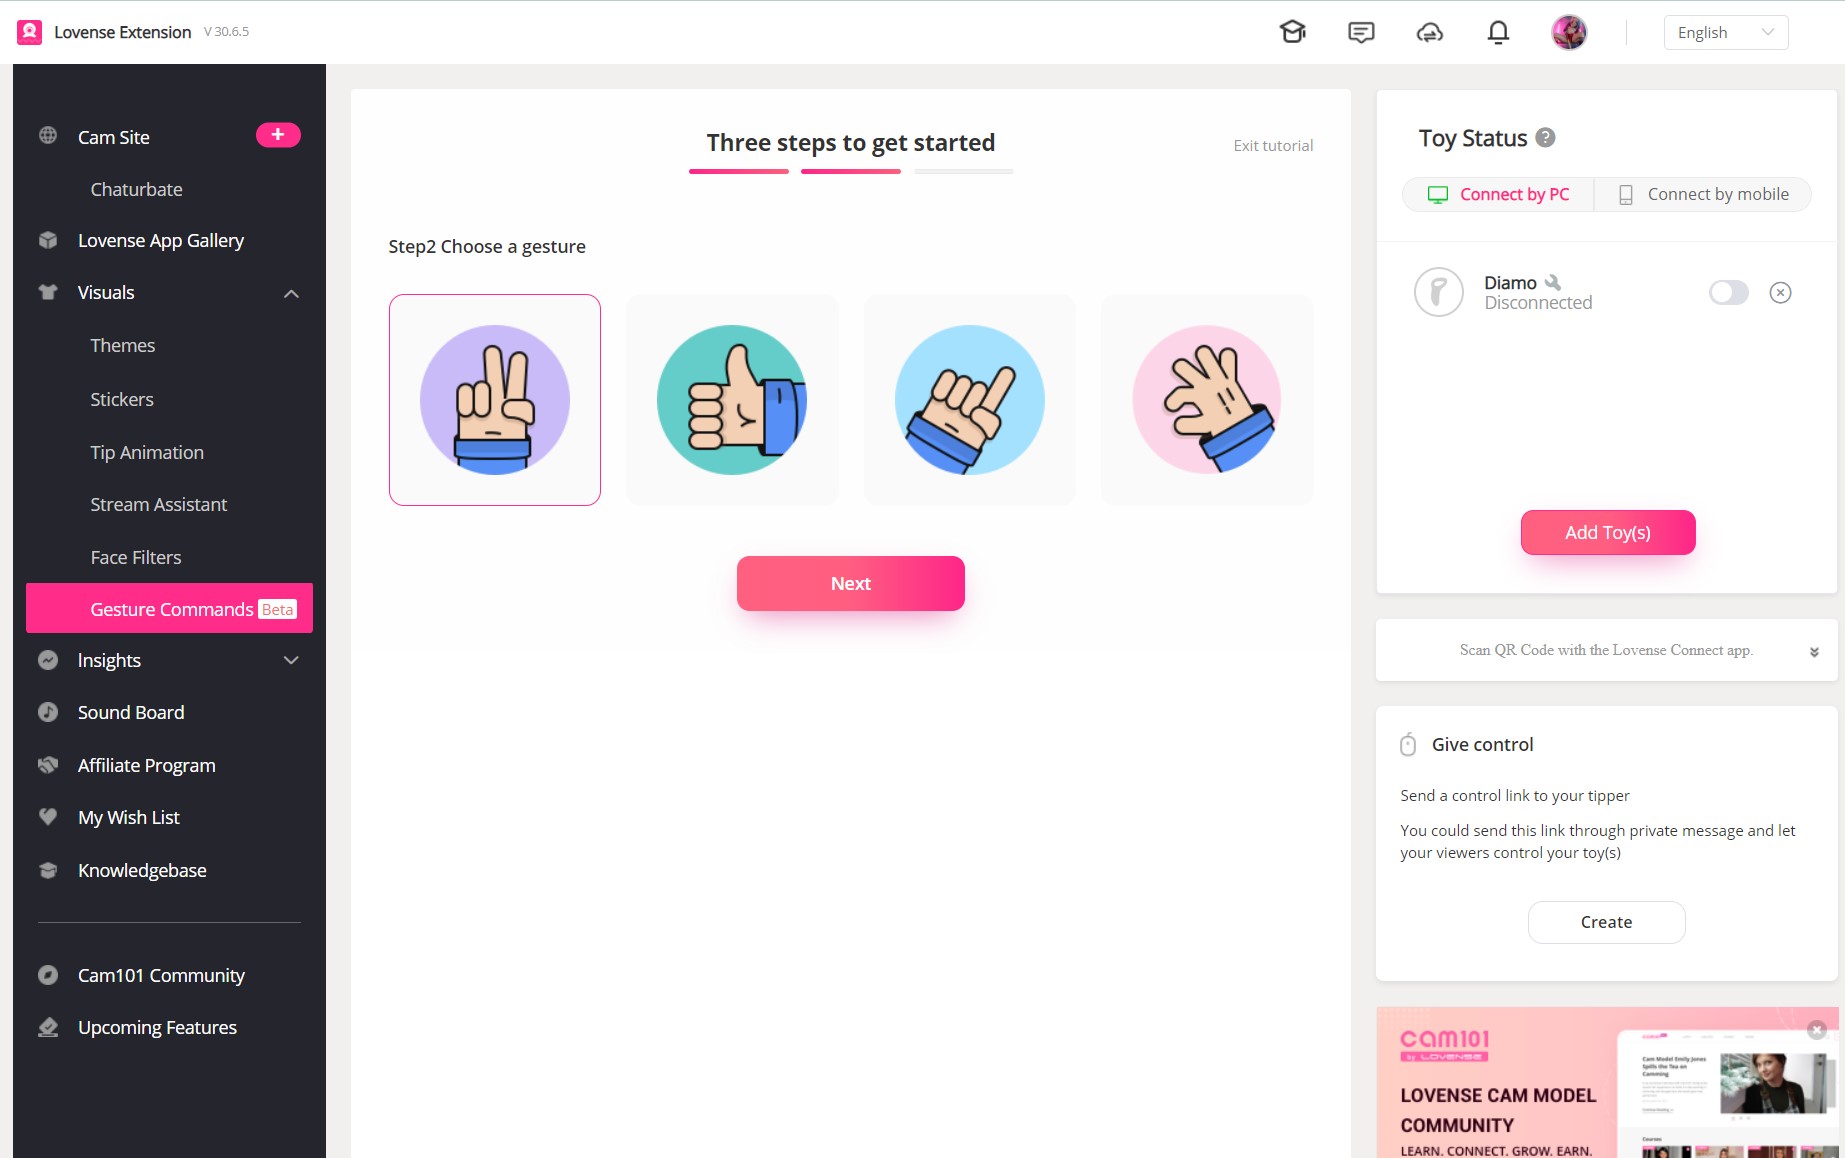Open the English language dropdown
The width and height of the screenshot is (1845, 1158).
(x=1725, y=32)
